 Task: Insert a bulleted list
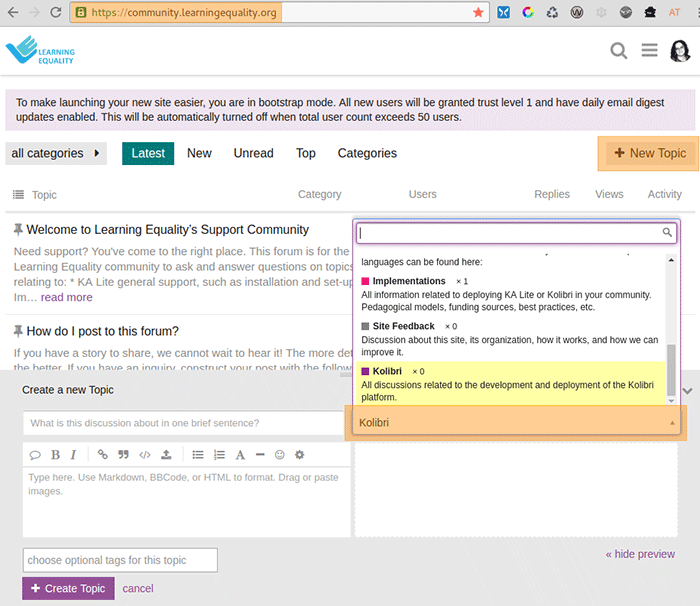pyautogui.click(x=198, y=455)
